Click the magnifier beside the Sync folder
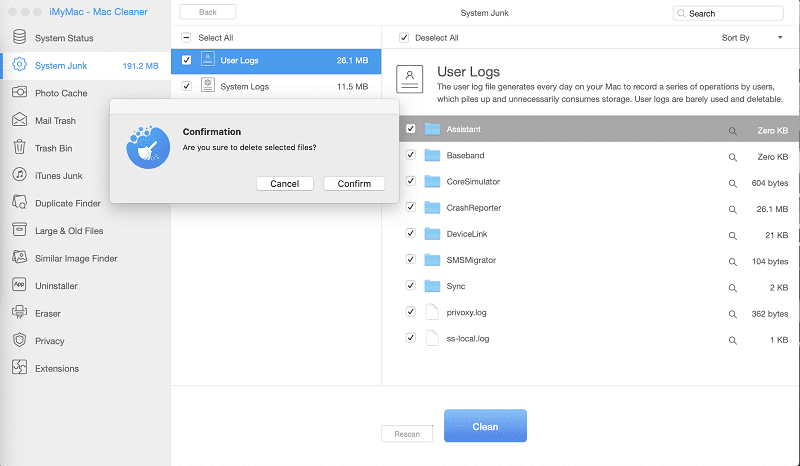 (x=733, y=288)
